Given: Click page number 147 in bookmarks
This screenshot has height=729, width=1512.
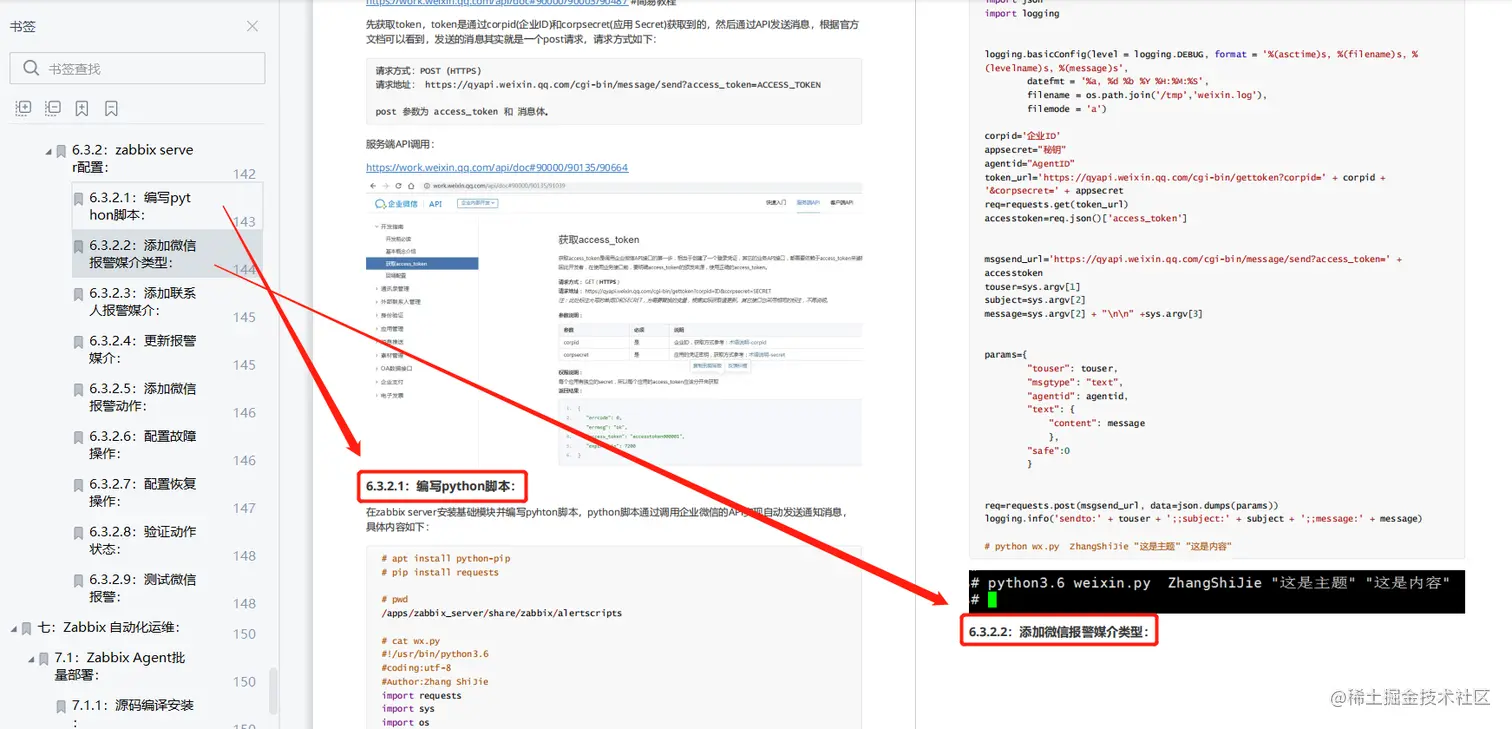Looking at the screenshot, I should click(244, 508).
